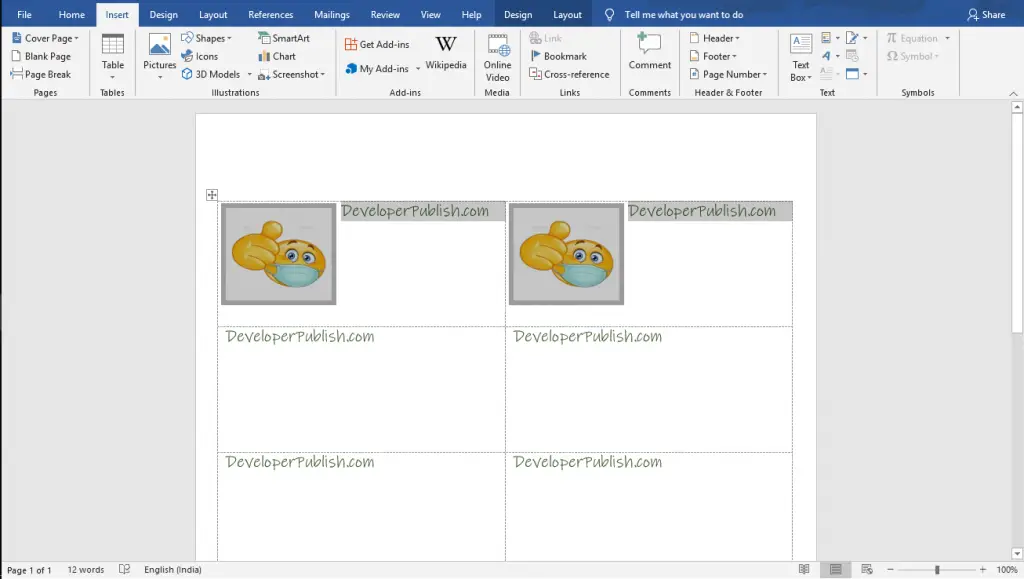
Task: Insert a SmartArt graphic
Action: [x=283, y=38]
